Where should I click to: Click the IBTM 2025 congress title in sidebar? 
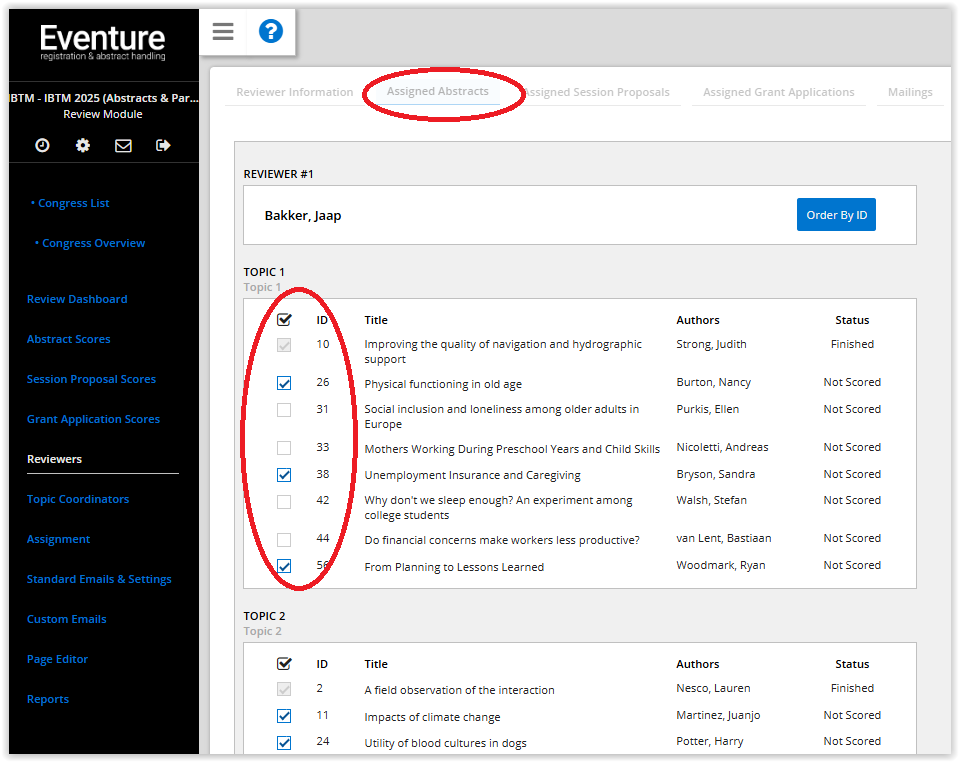point(104,98)
